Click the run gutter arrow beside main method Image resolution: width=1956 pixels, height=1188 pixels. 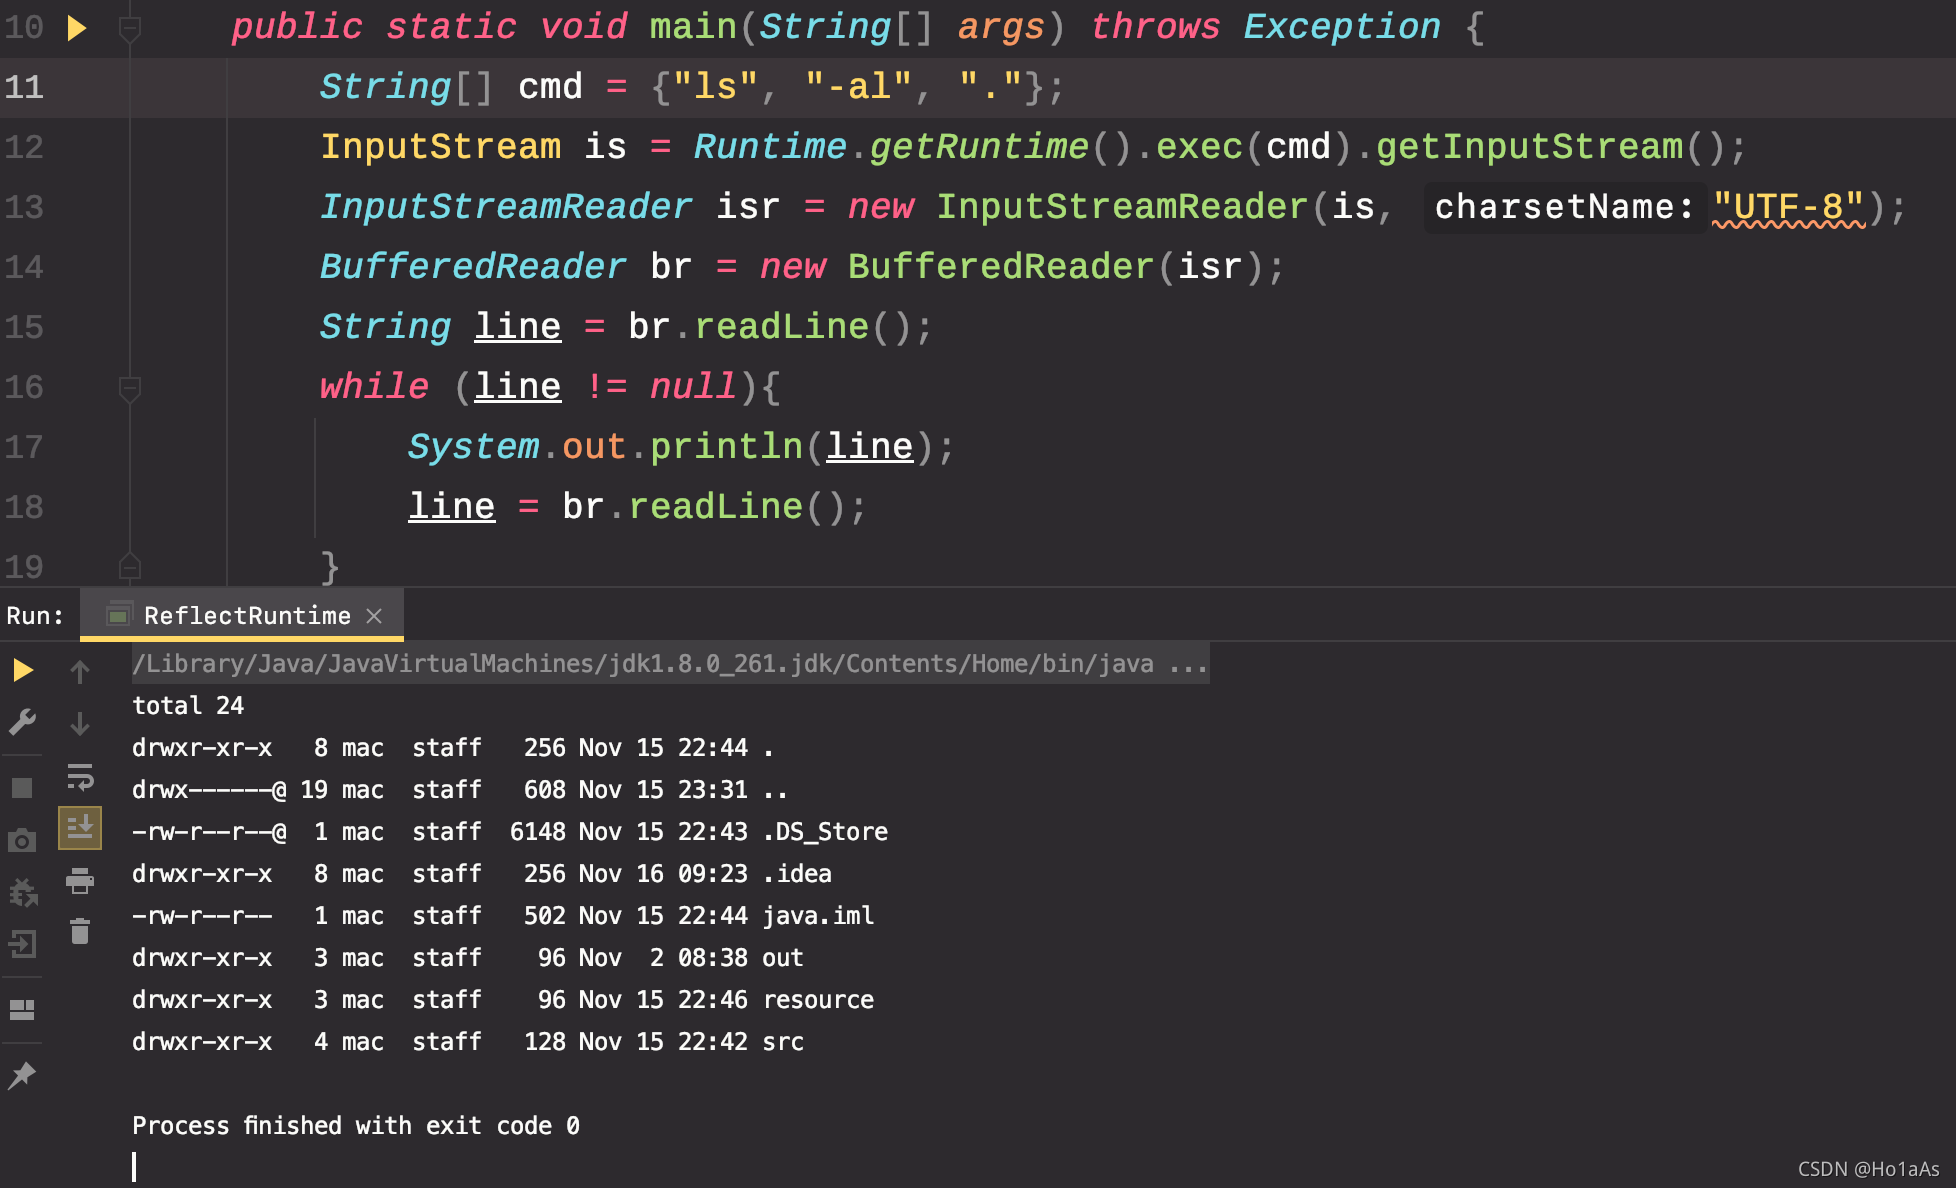(77, 27)
